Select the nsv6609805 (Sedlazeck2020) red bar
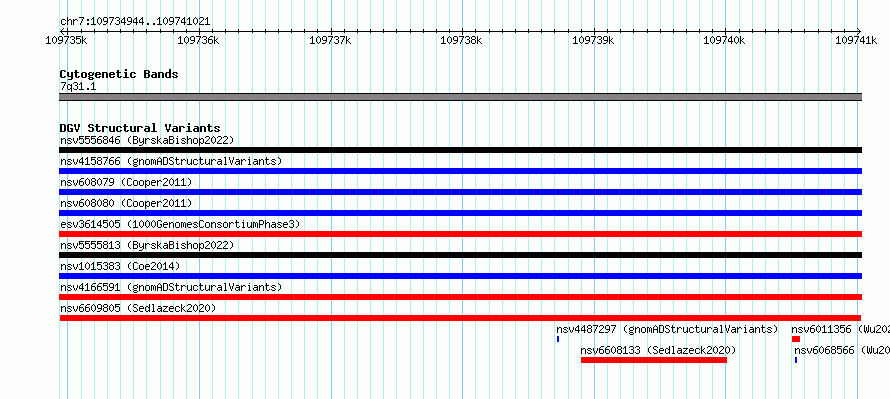Viewport: 890px width, 399px height. coord(460,318)
